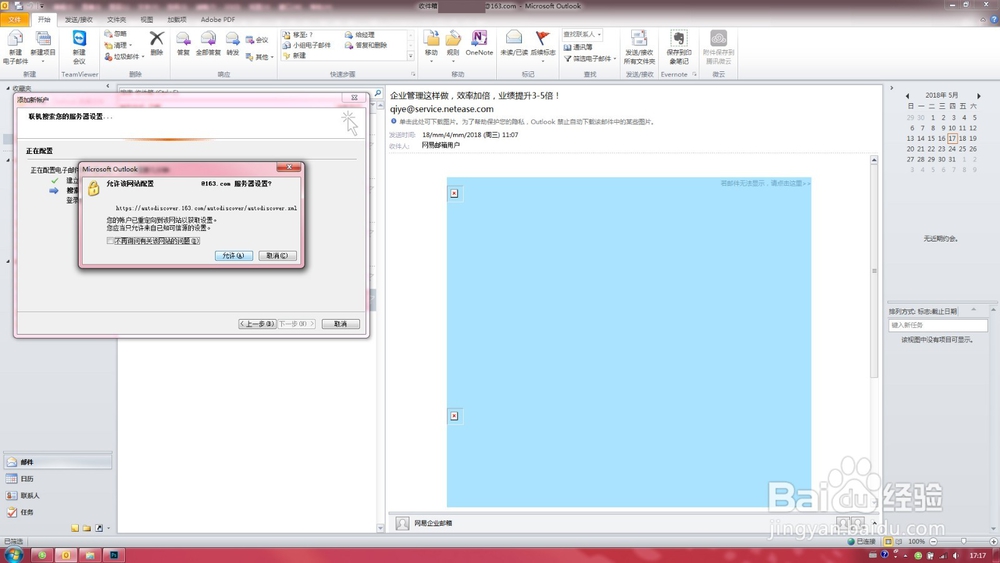This screenshot has width=1000, height=563.
Task: Close the Microsoft Outlook autodiscover dialog
Action: click(x=289, y=167)
